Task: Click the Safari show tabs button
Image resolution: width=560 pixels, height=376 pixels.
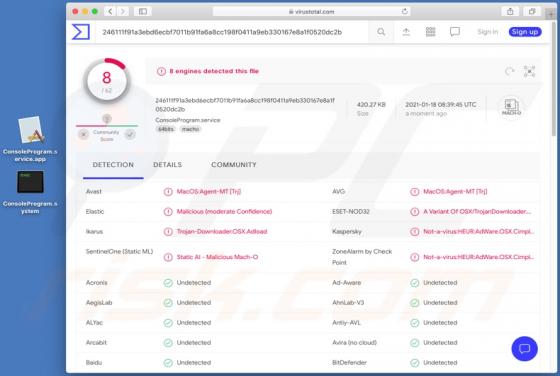Action: click(532, 11)
